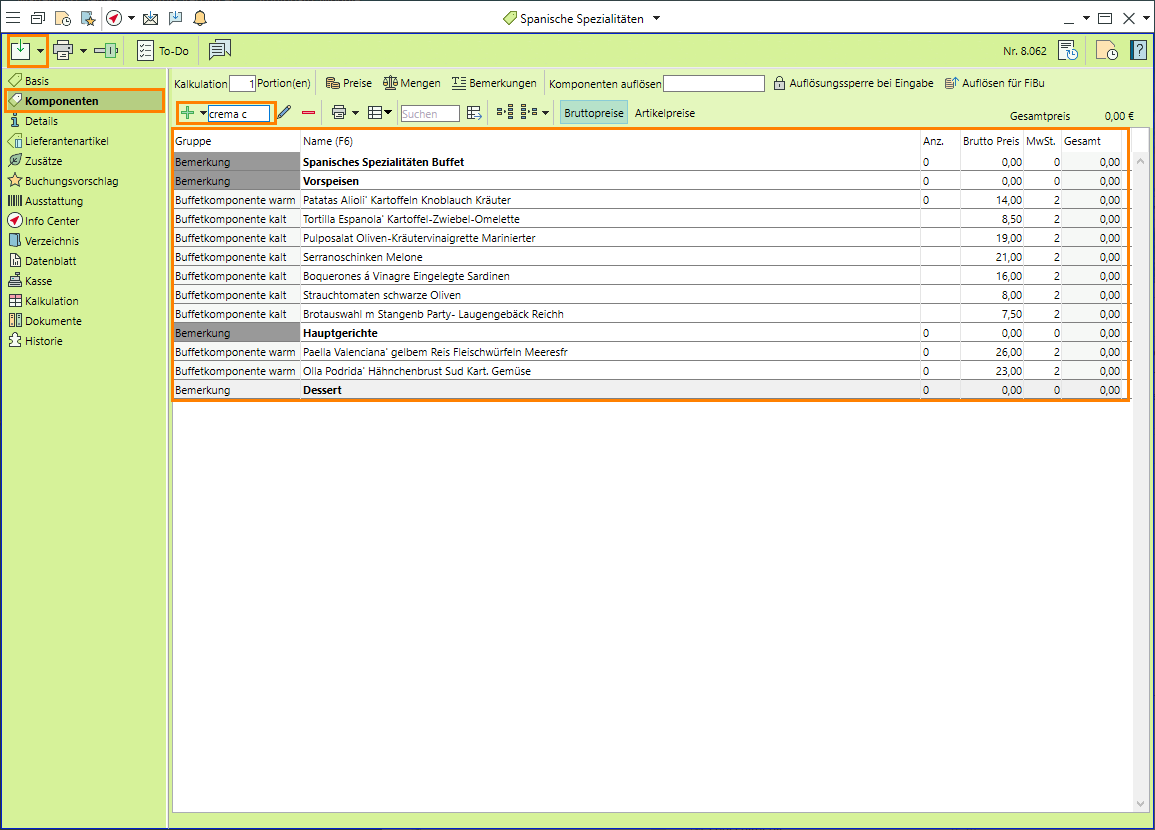Click the Suchen search field

[430, 114]
